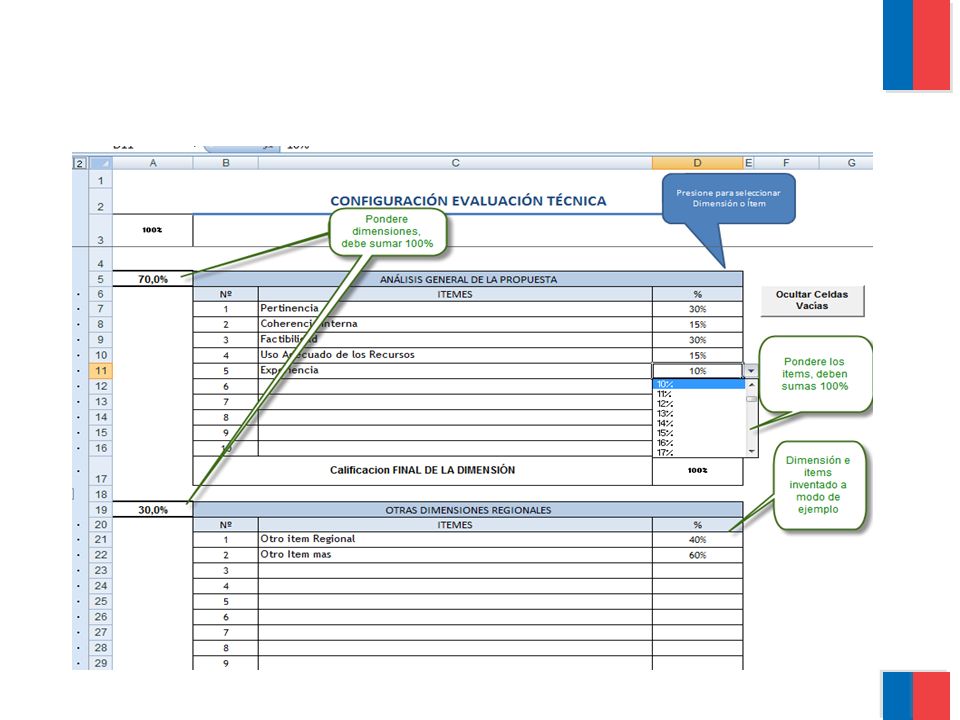Click the 30% cell for Factibilidad

(x=697, y=340)
